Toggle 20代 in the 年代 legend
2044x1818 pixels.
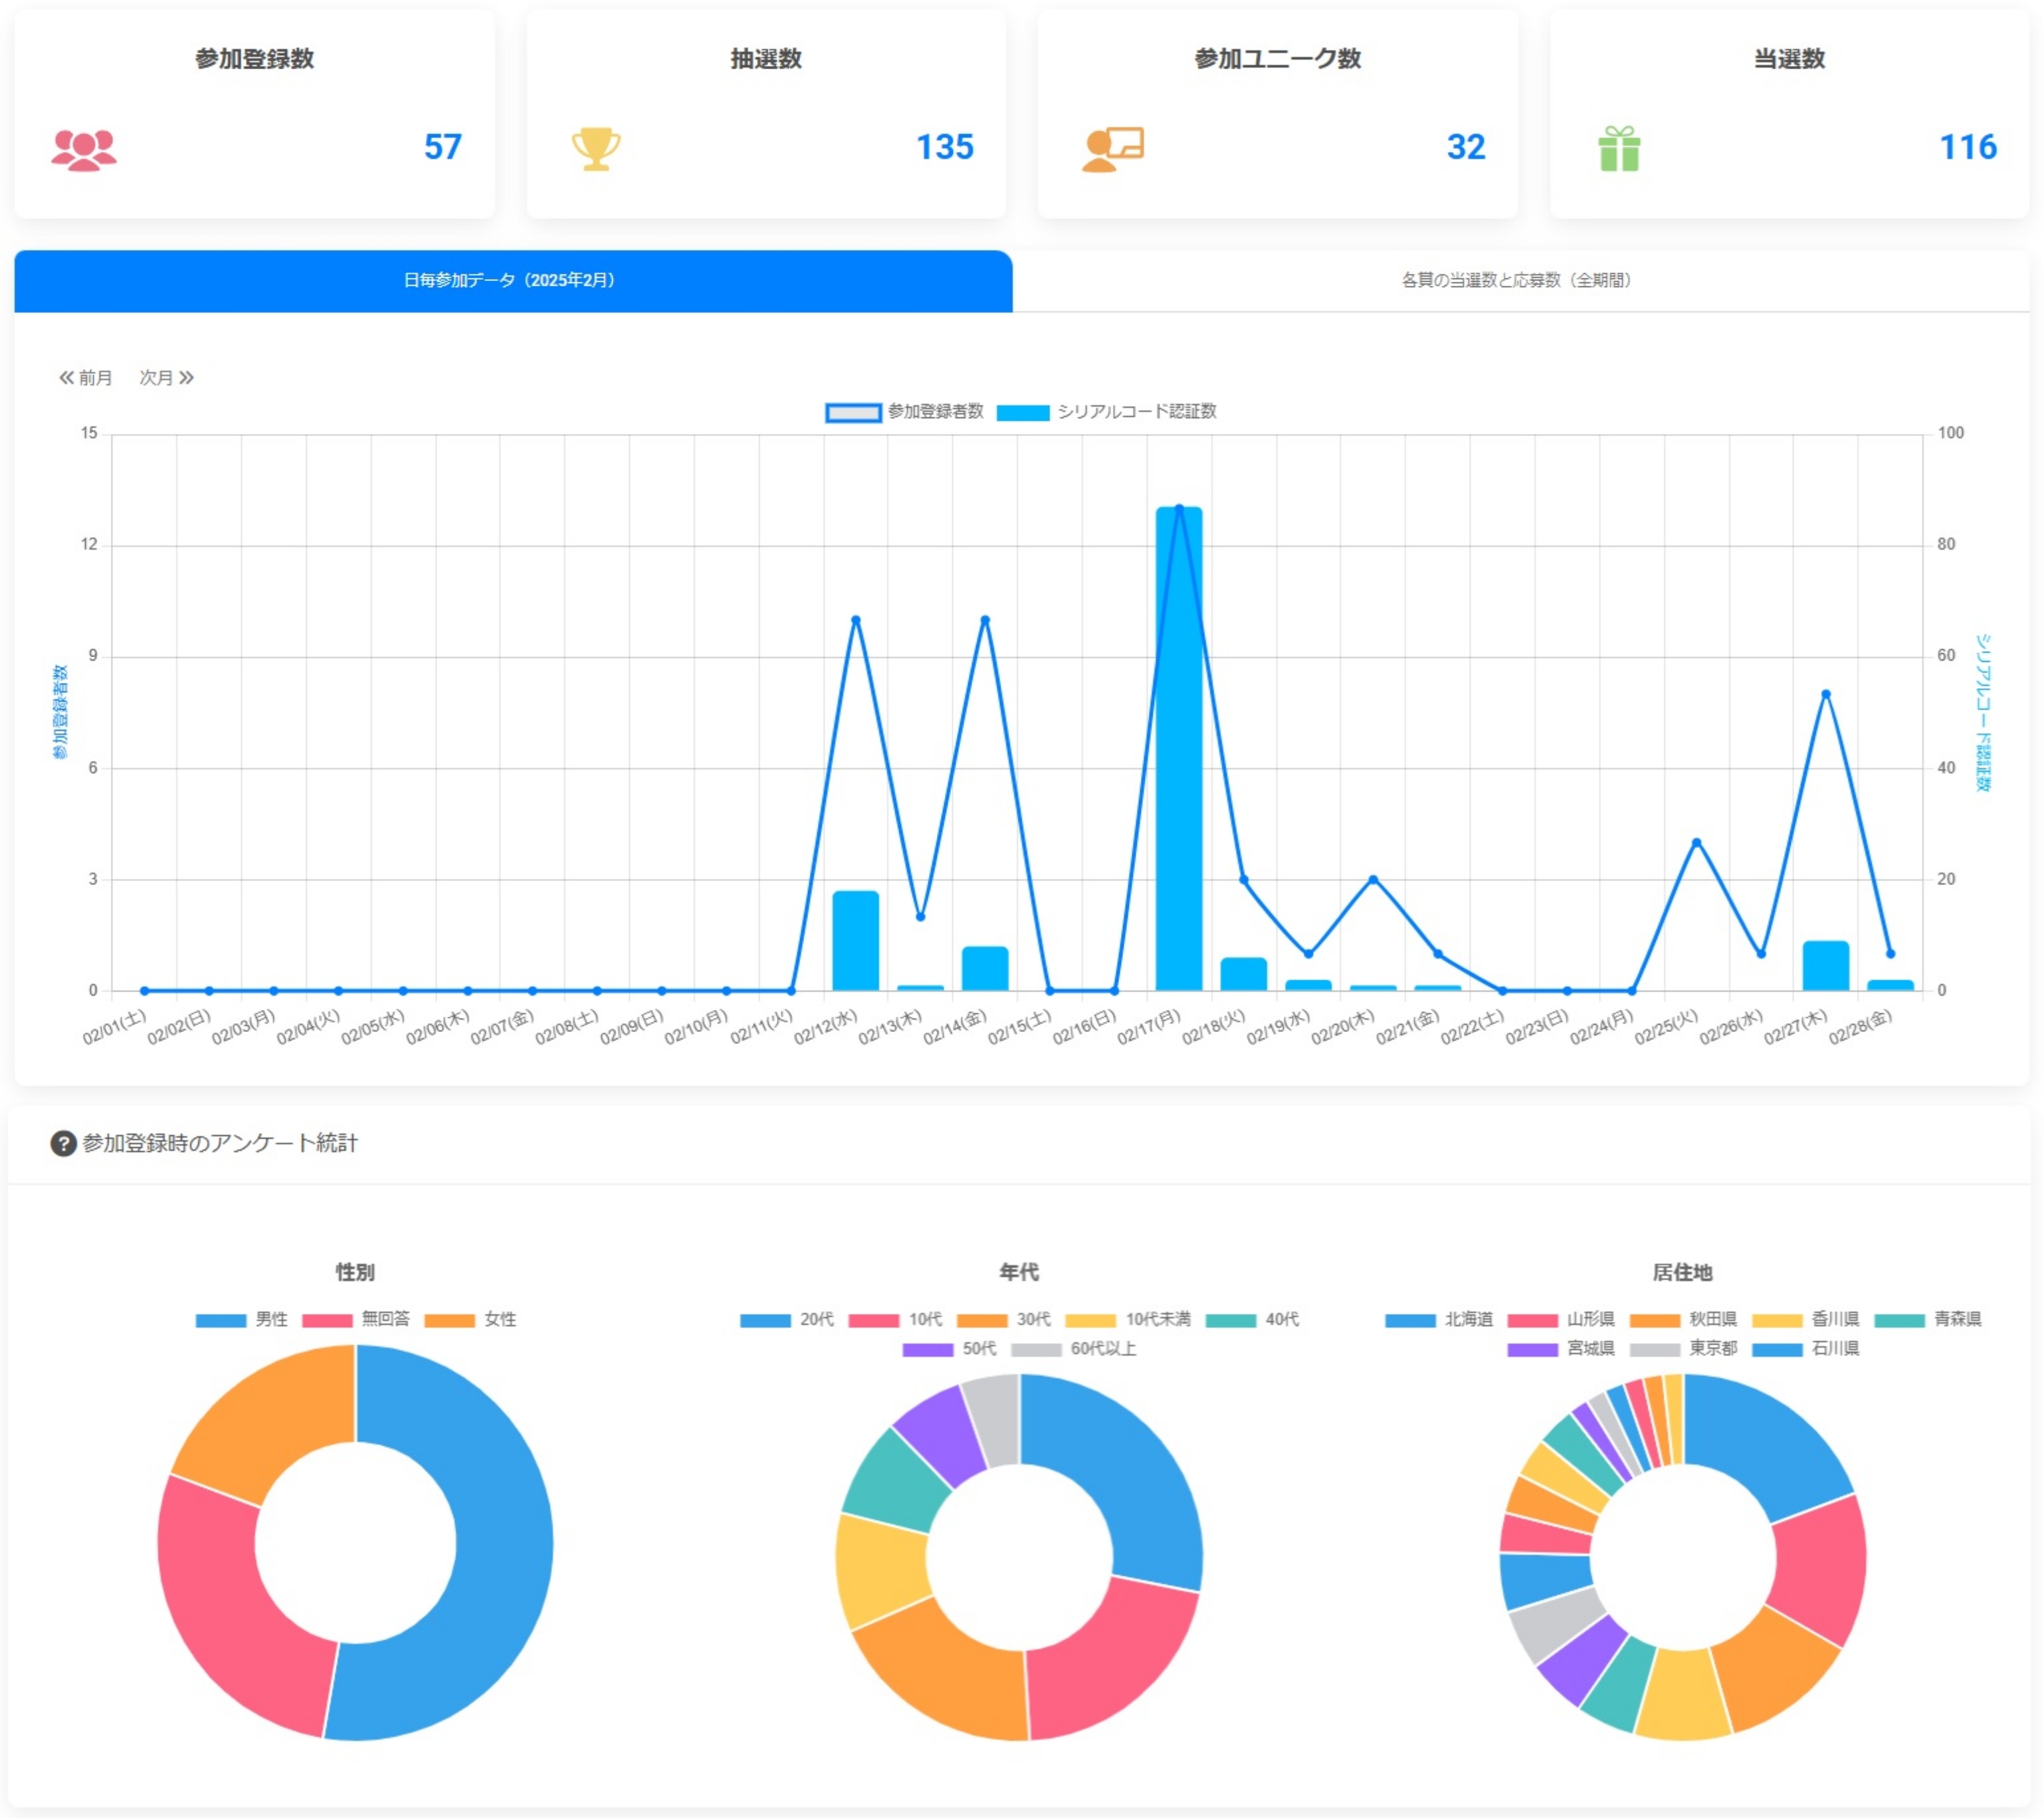(787, 1320)
